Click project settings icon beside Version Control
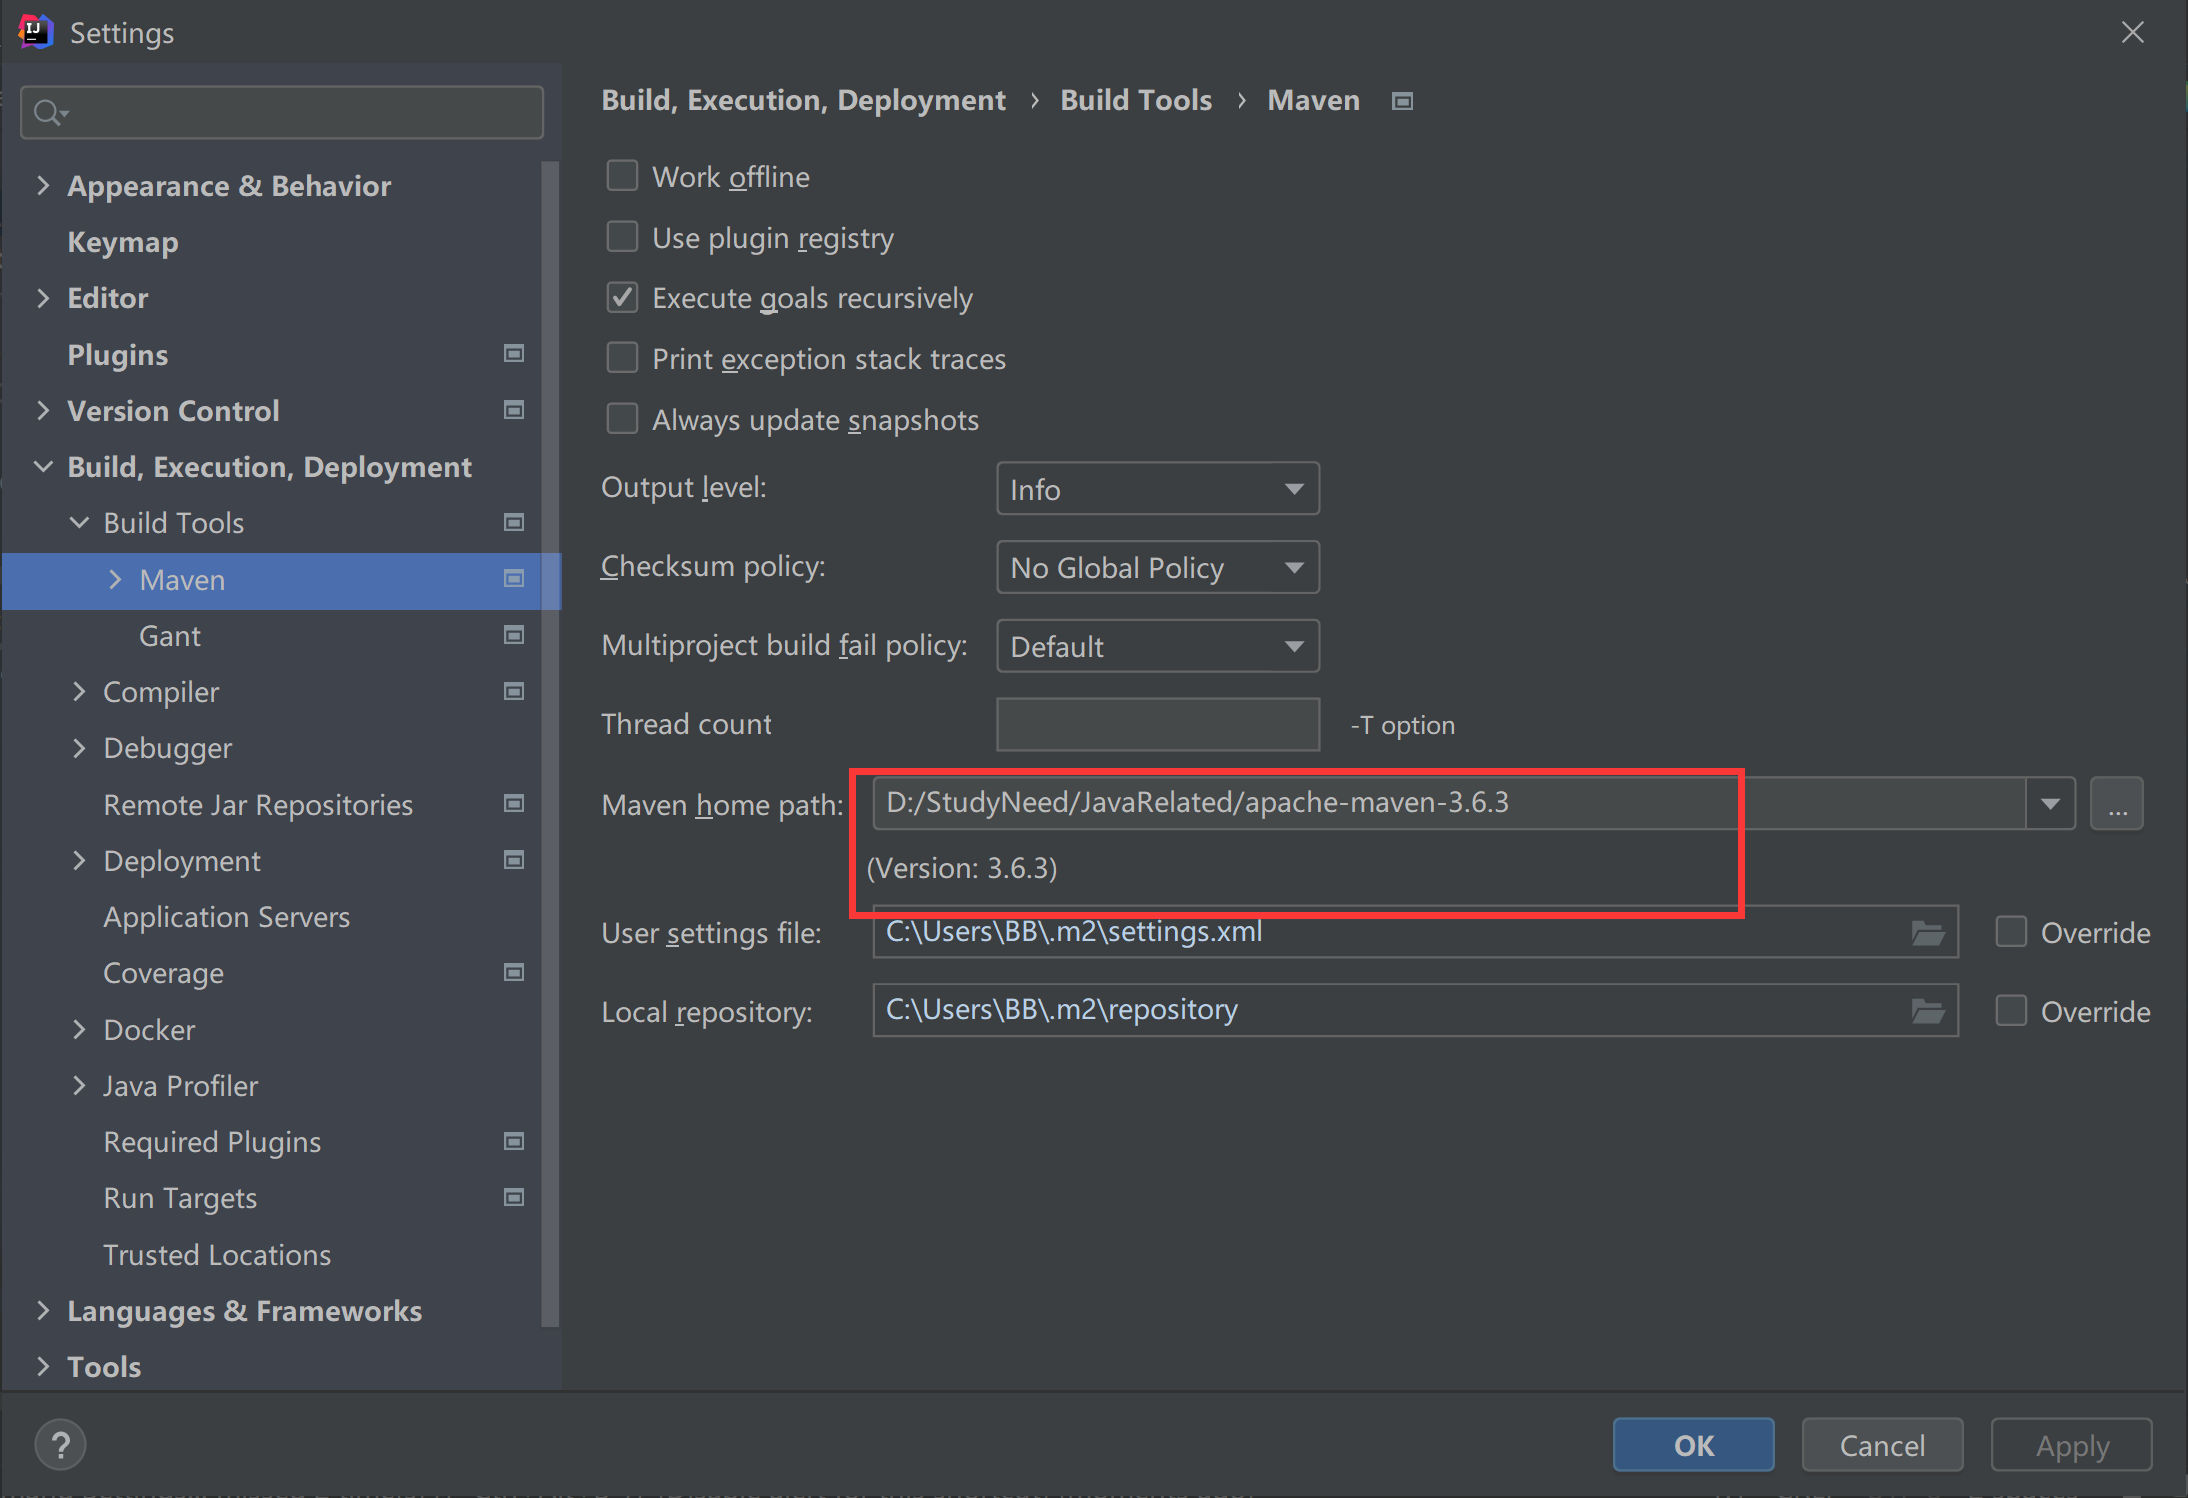This screenshot has width=2188, height=1498. (x=514, y=410)
